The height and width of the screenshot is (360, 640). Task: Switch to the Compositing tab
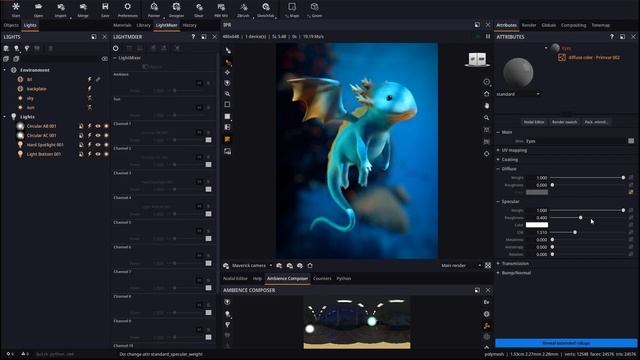pos(573,25)
